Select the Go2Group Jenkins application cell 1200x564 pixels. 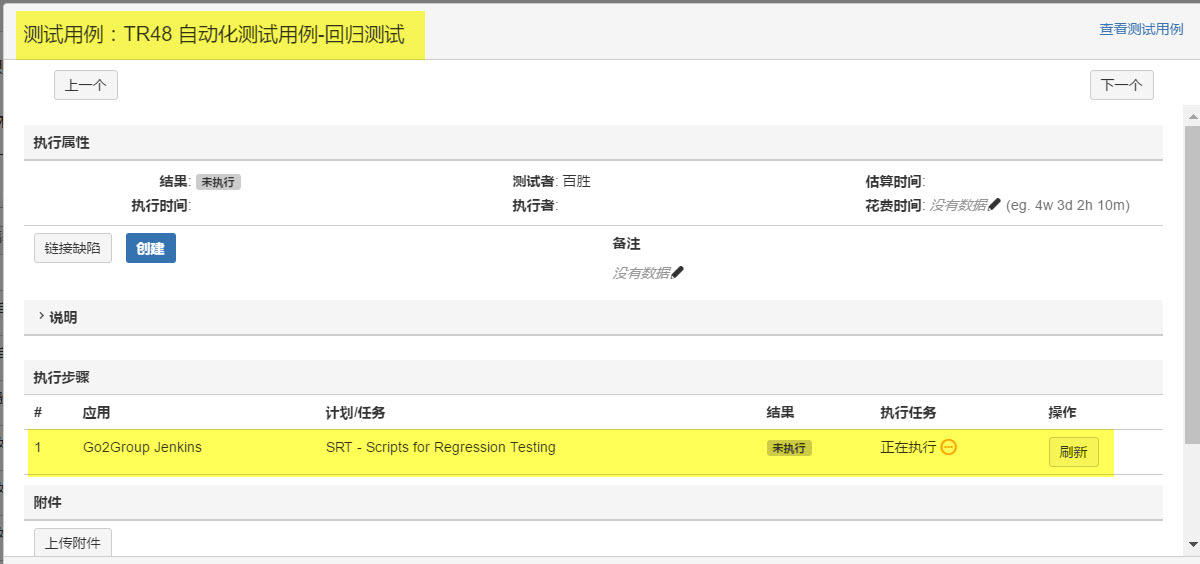click(x=142, y=447)
